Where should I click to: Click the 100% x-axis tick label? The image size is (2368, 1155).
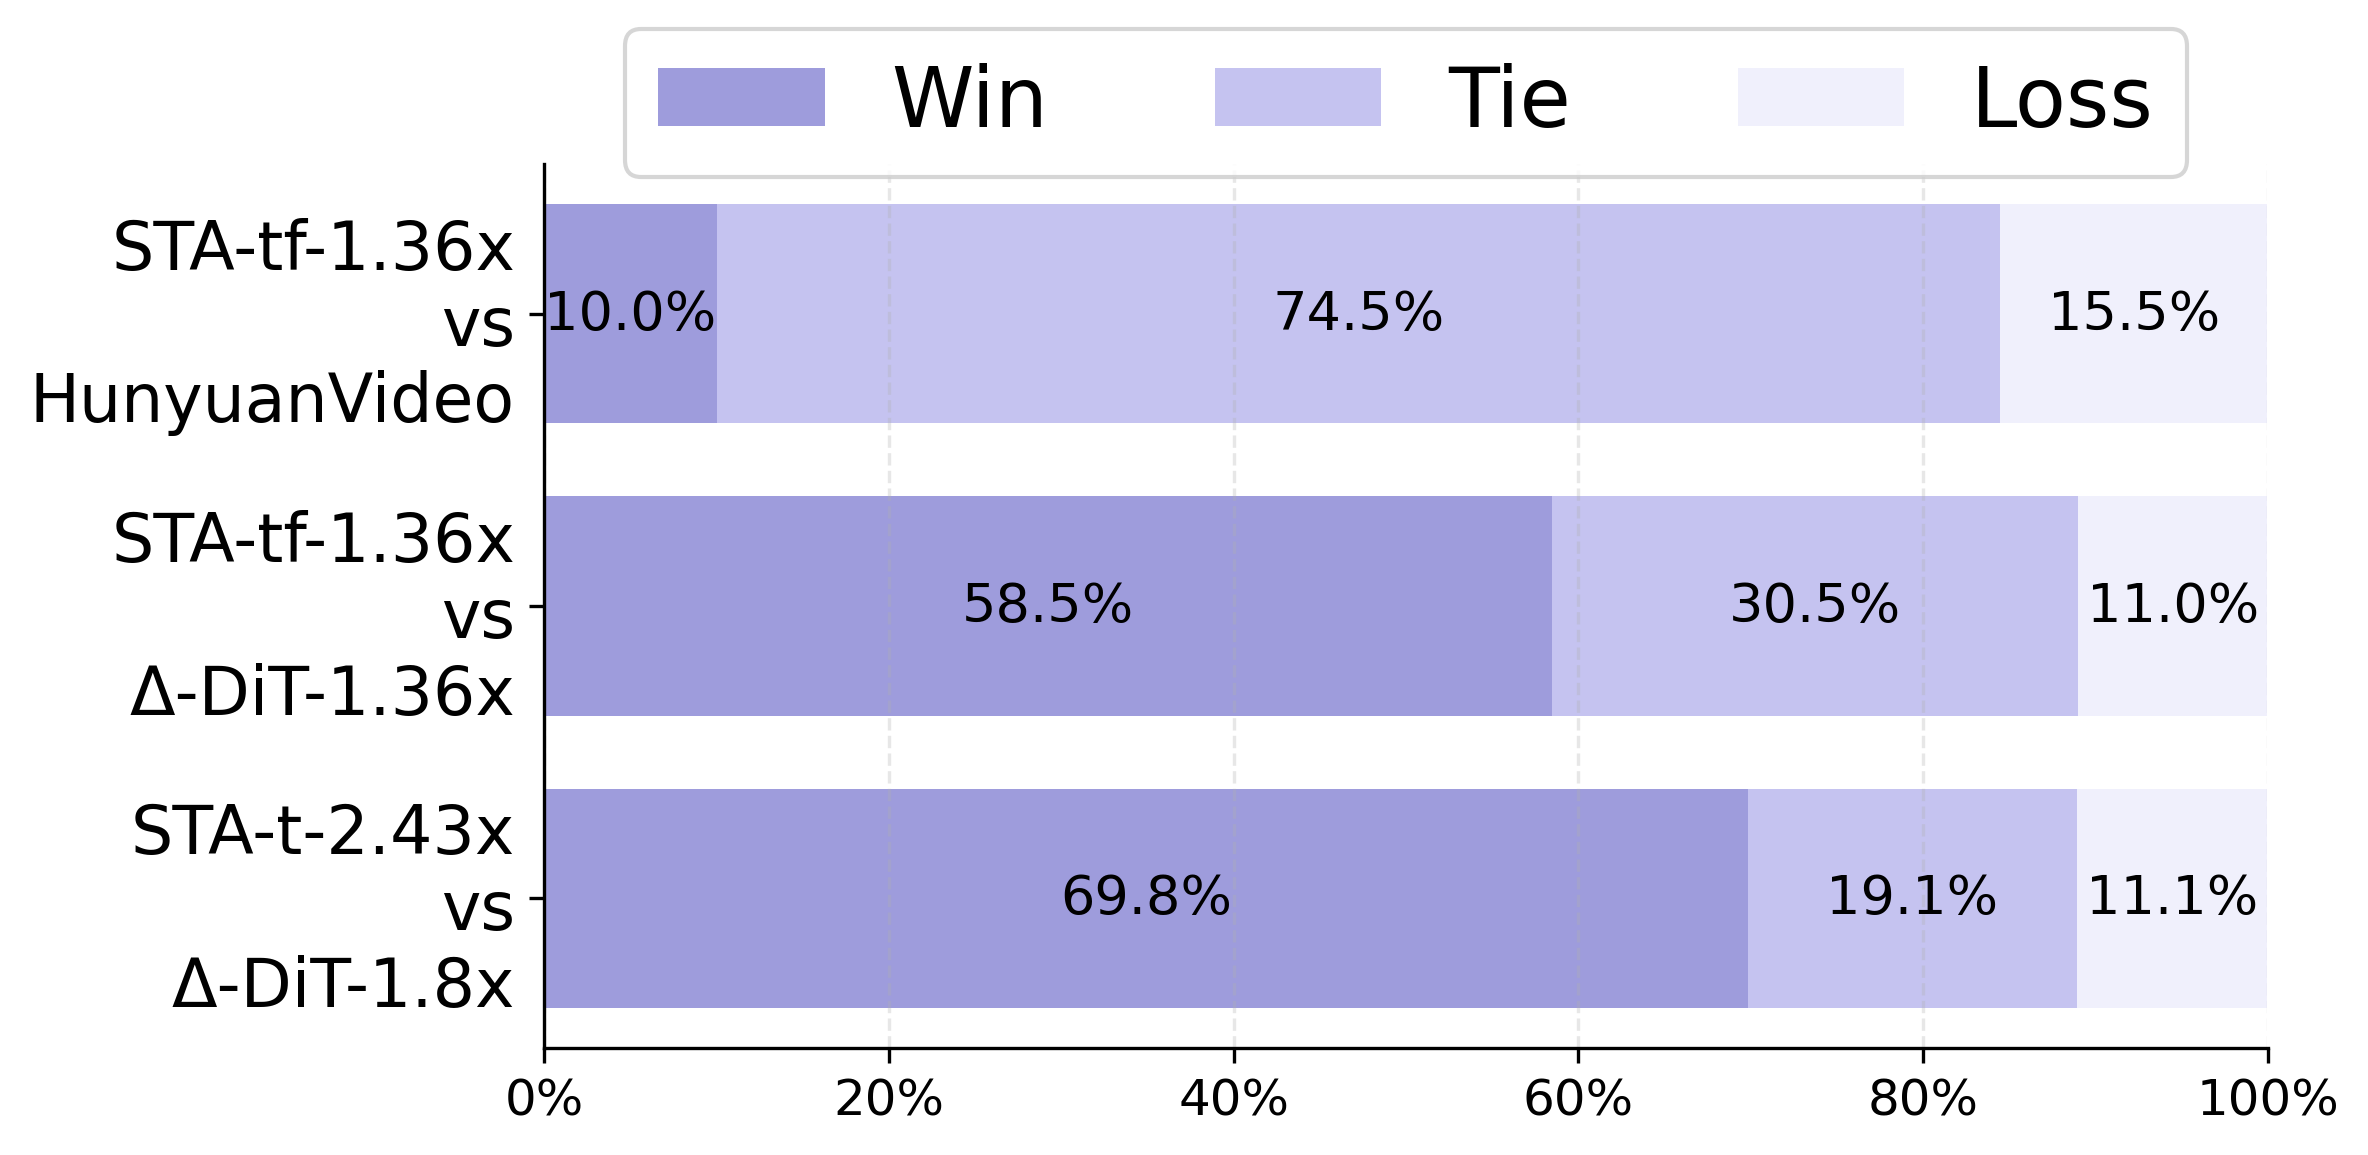pyautogui.click(x=2267, y=1100)
